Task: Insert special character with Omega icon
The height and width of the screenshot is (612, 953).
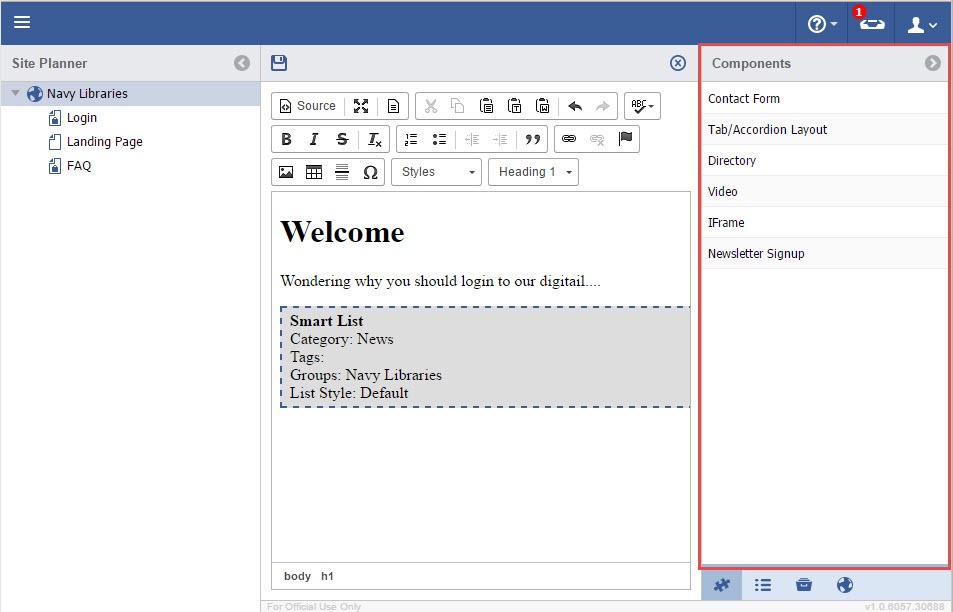Action: (370, 172)
